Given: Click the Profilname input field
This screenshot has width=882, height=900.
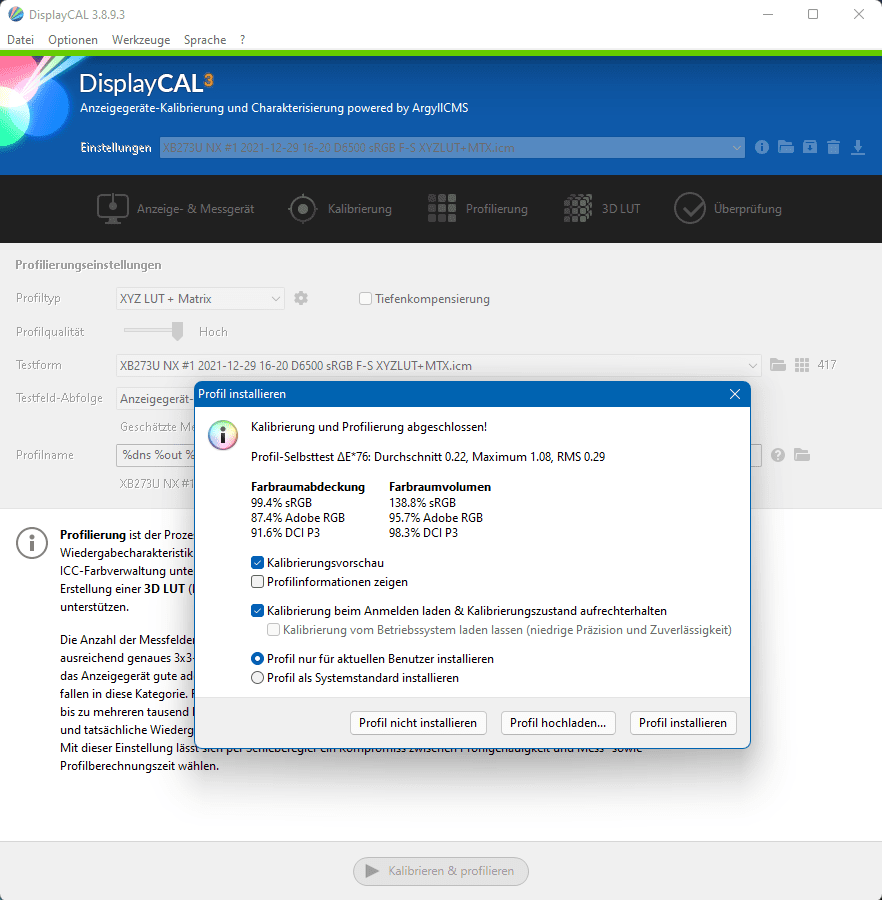Looking at the screenshot, I should pyautogui.click(x=438, y=455).
